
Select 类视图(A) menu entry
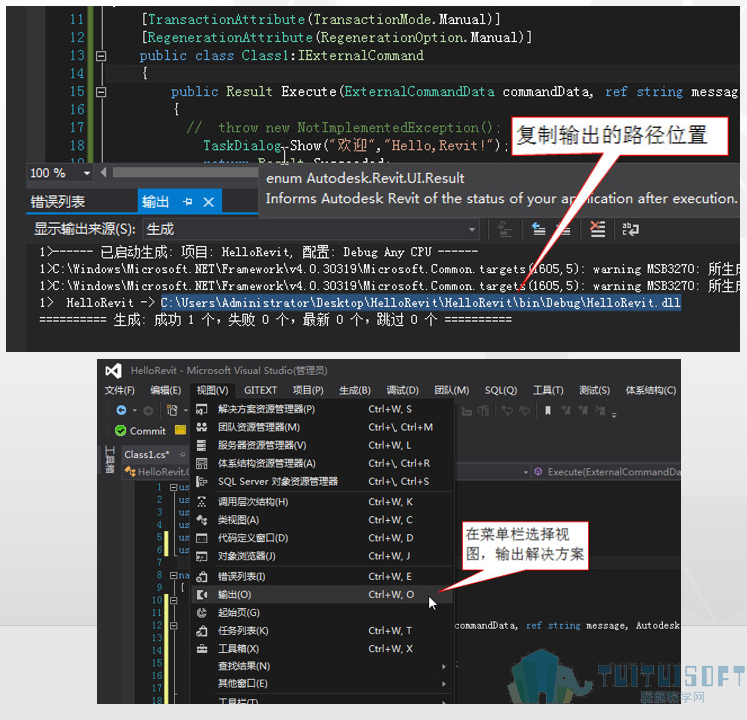(322, 520)
